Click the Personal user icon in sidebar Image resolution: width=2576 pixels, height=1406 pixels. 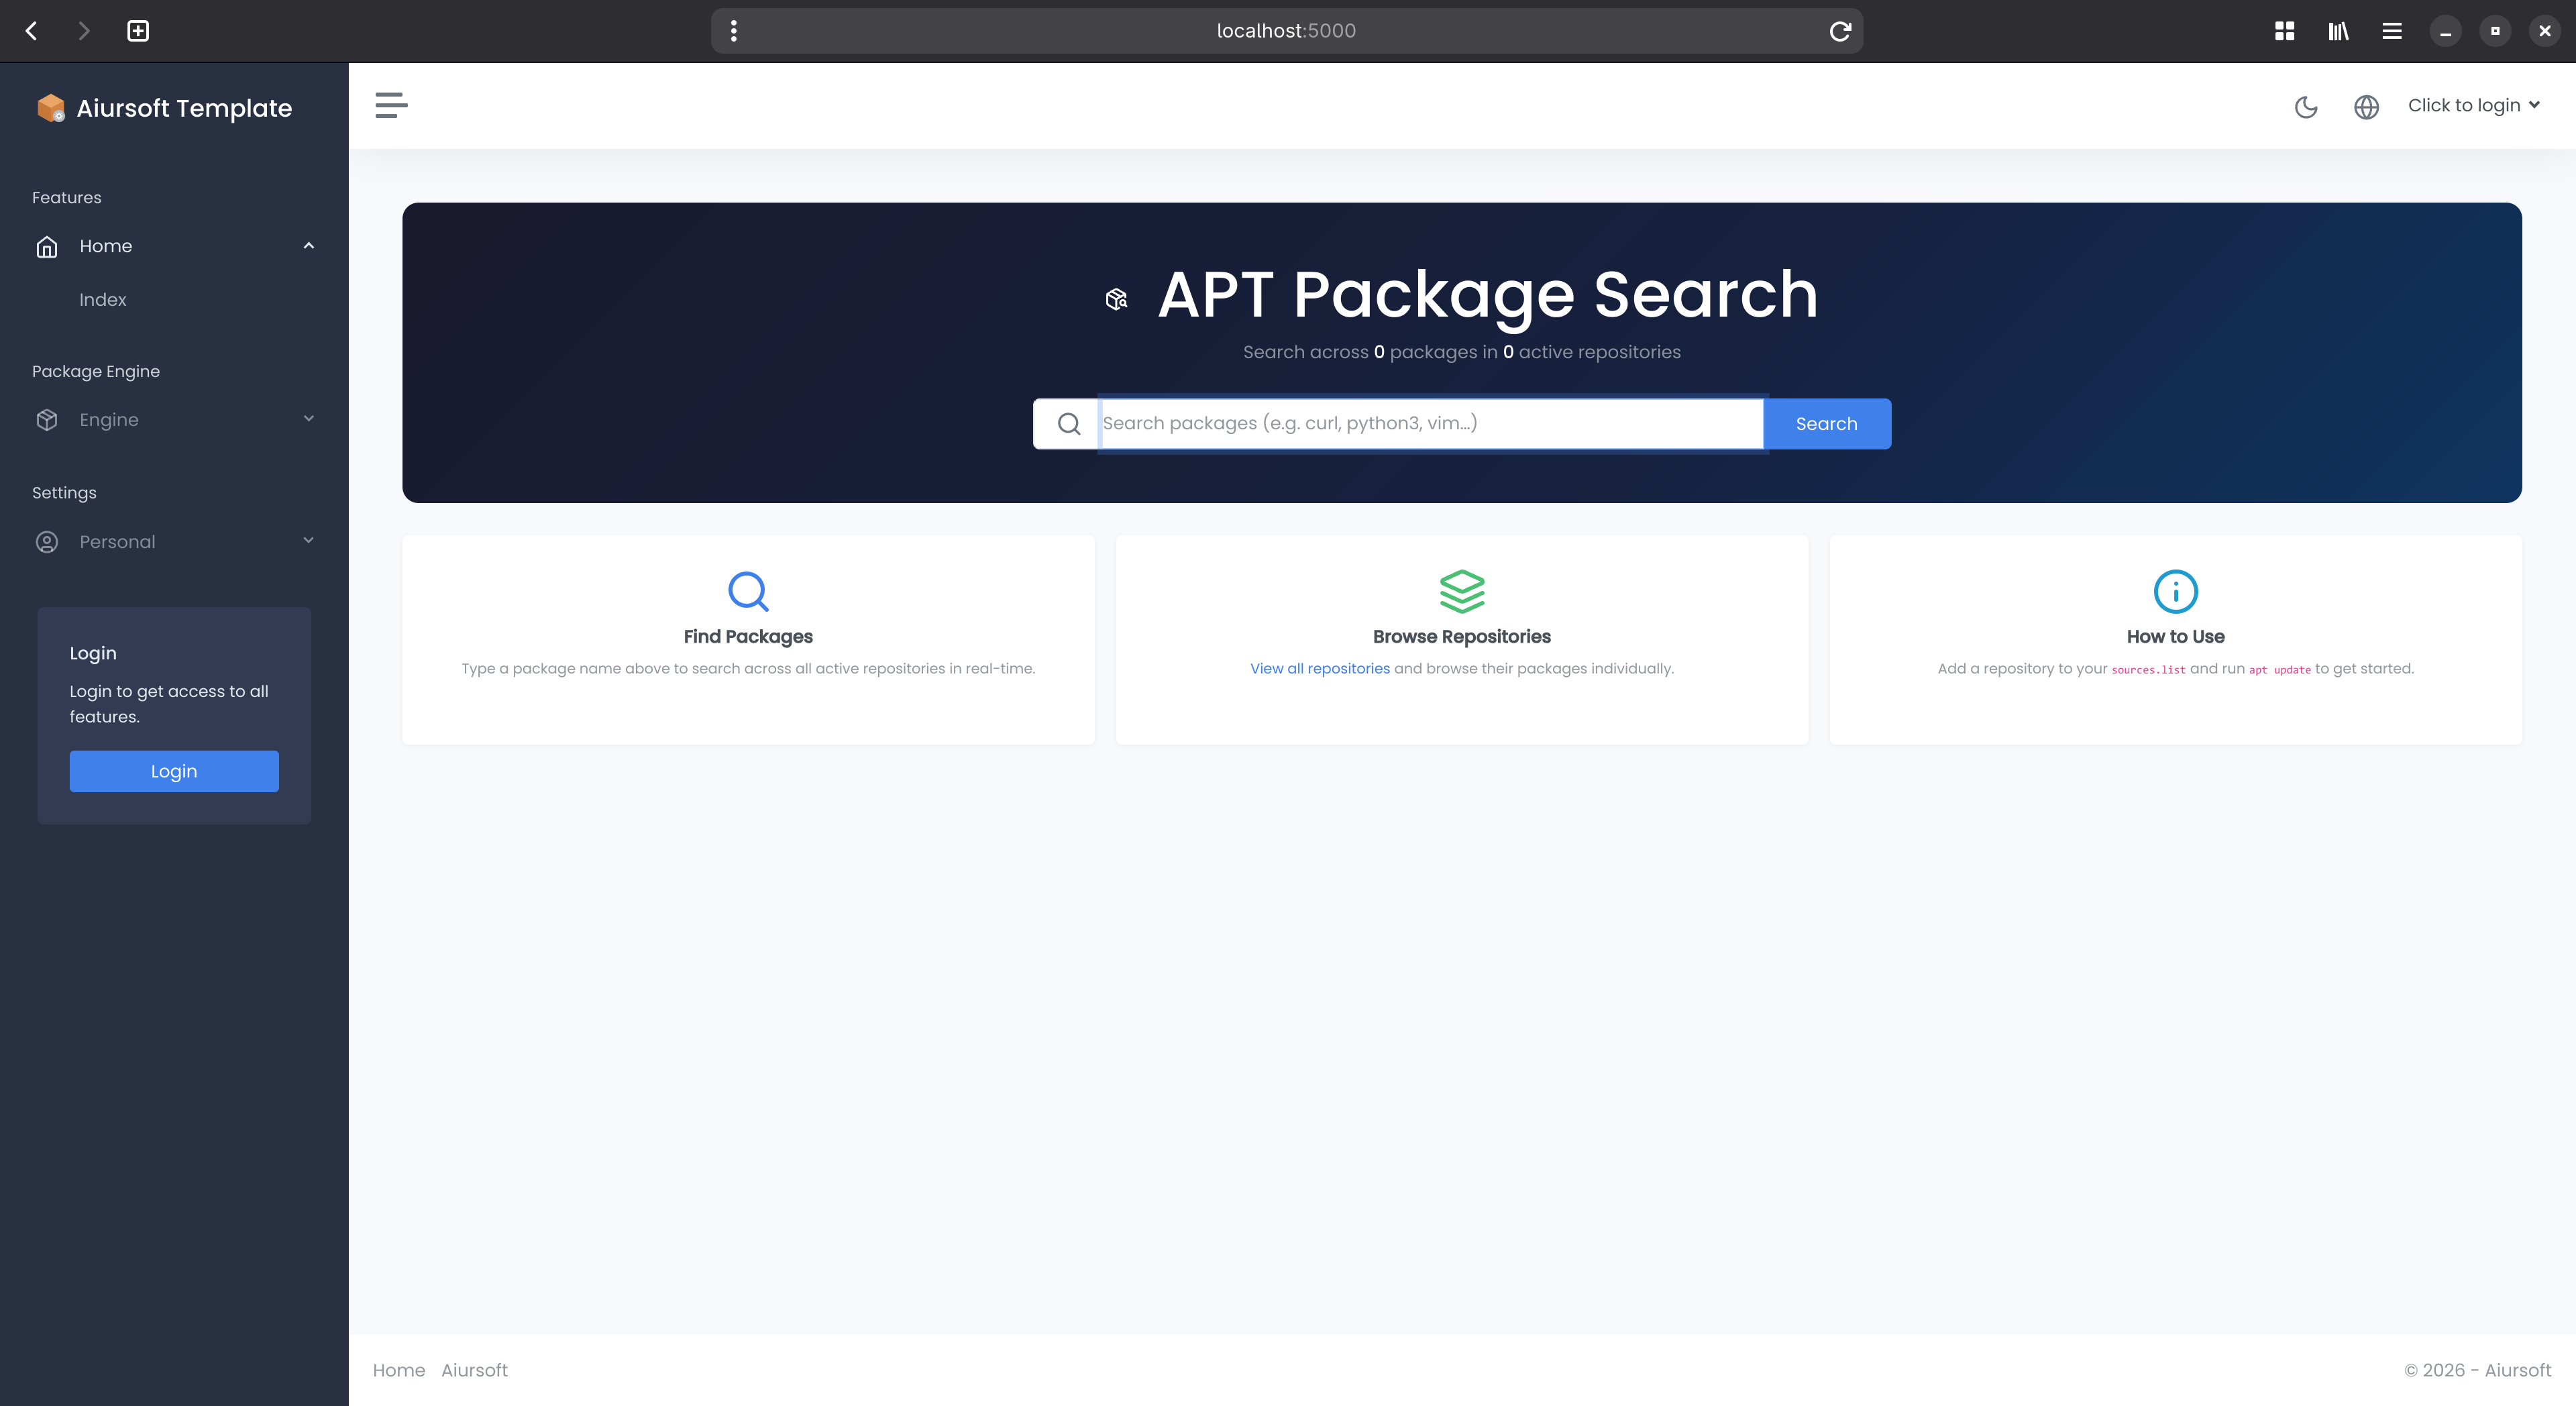(x=47, y=542)
